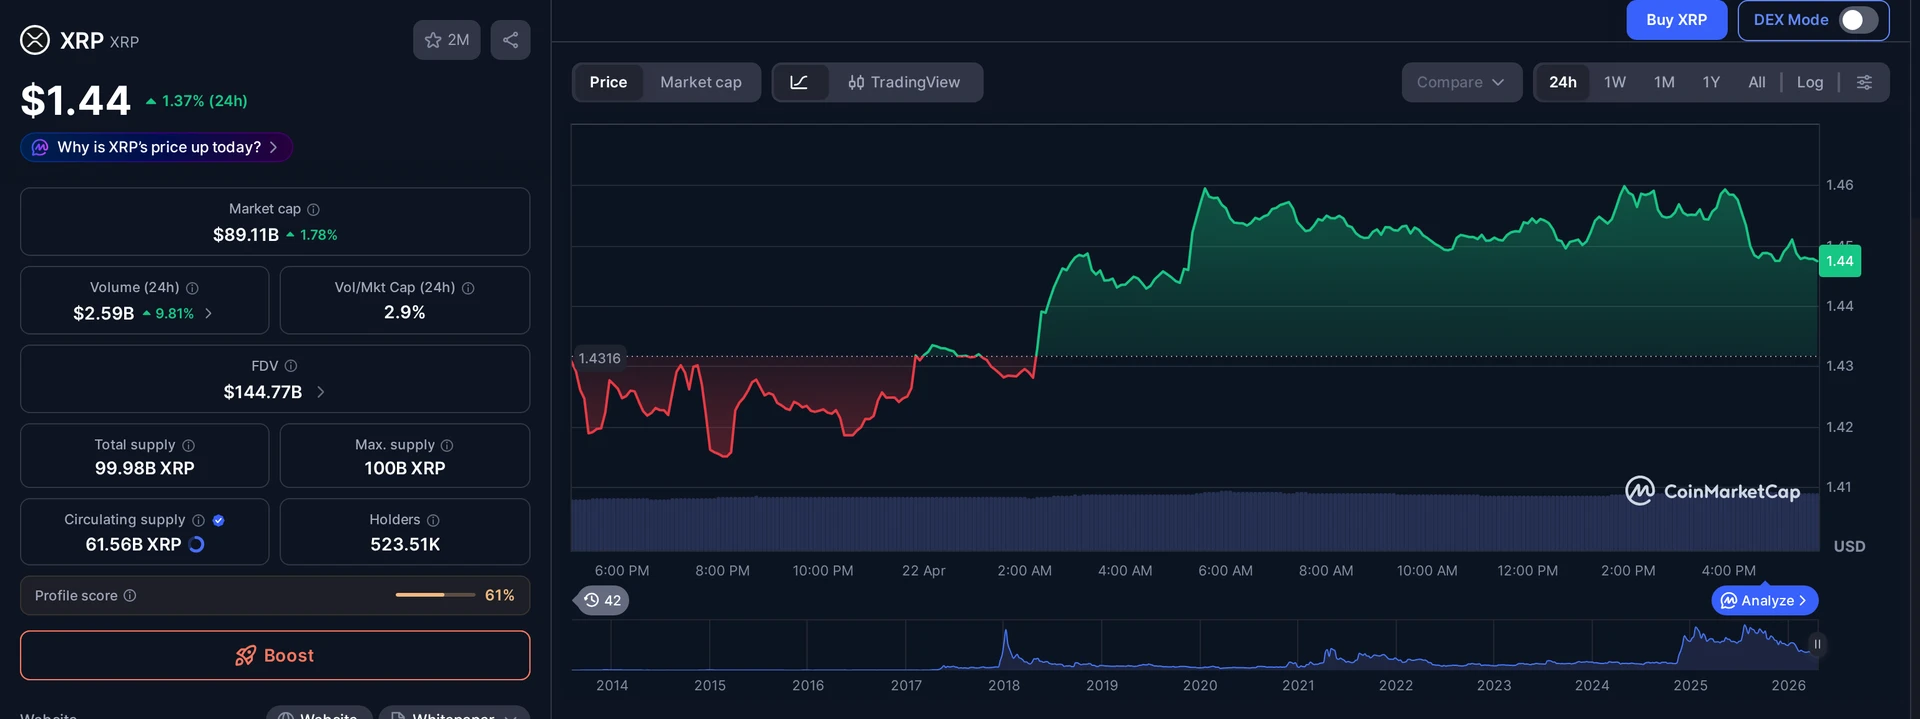
Task: Open Total supply info icon
Action: click(188, 445)
